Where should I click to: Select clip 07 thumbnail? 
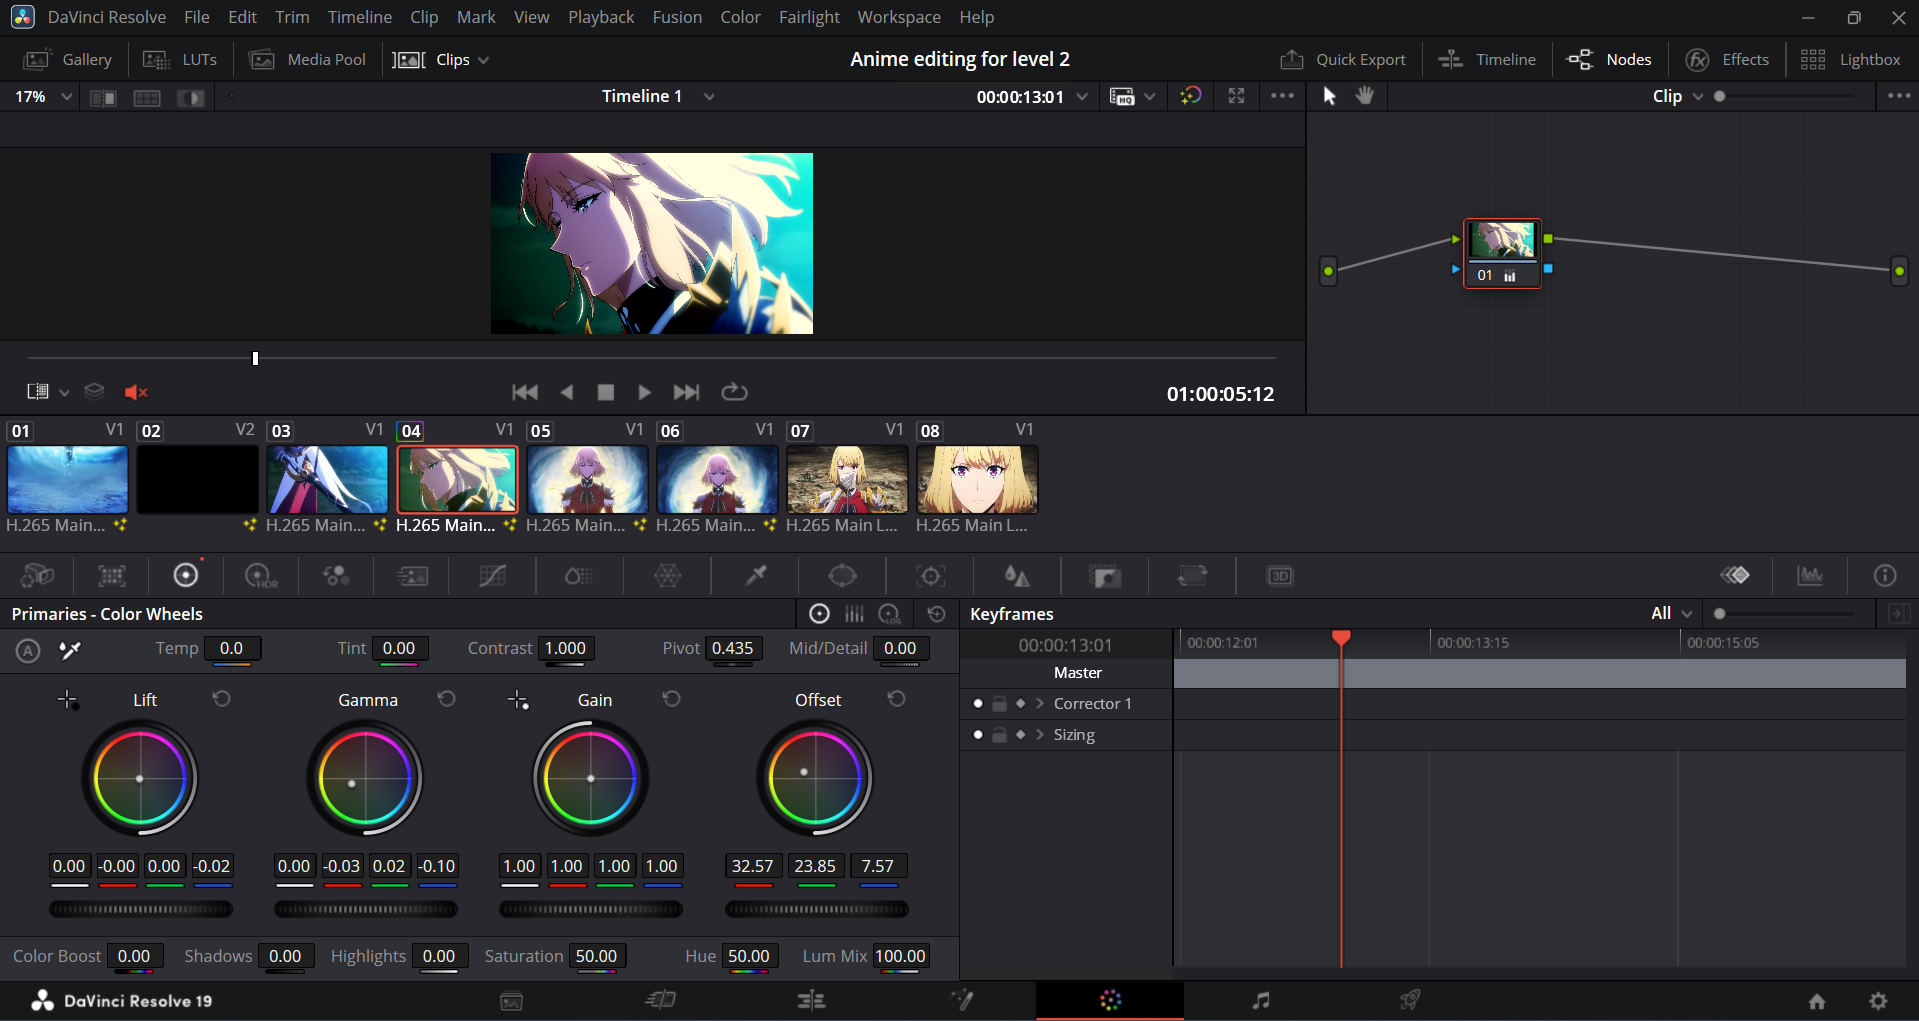pyautogui.click(x=847, y=480)
